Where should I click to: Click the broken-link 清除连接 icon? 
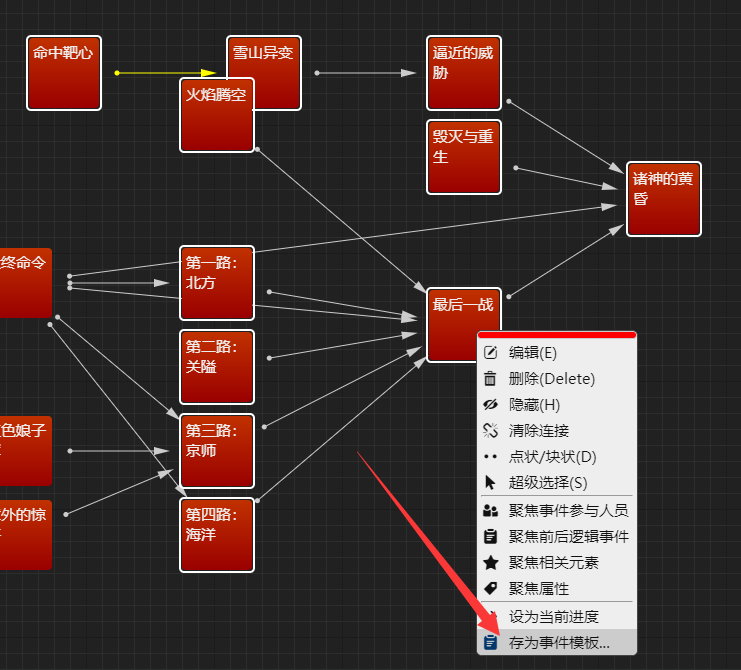pyautogui.click(x=490, y=430)
